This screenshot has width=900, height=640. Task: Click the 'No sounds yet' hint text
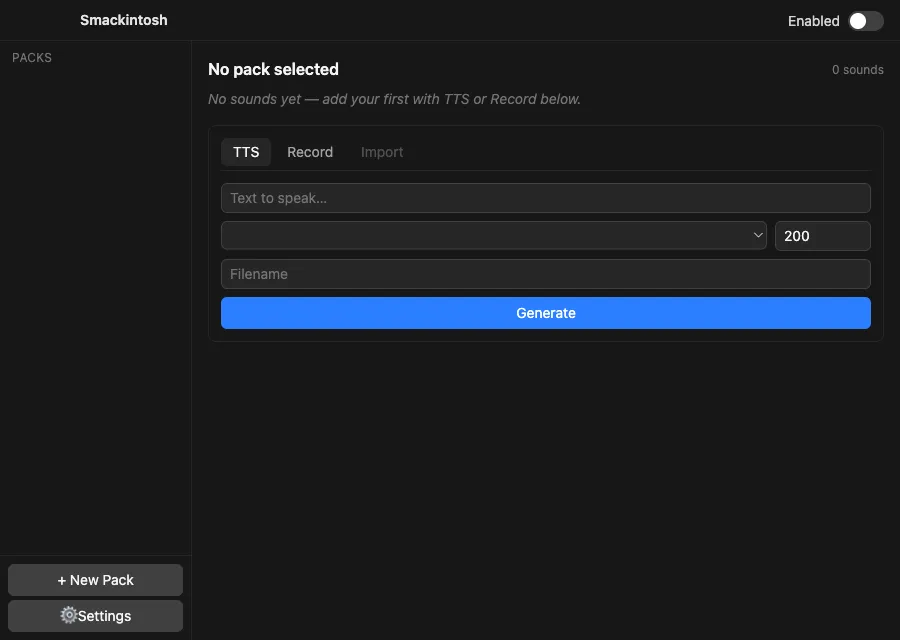[x=394, y=99]
